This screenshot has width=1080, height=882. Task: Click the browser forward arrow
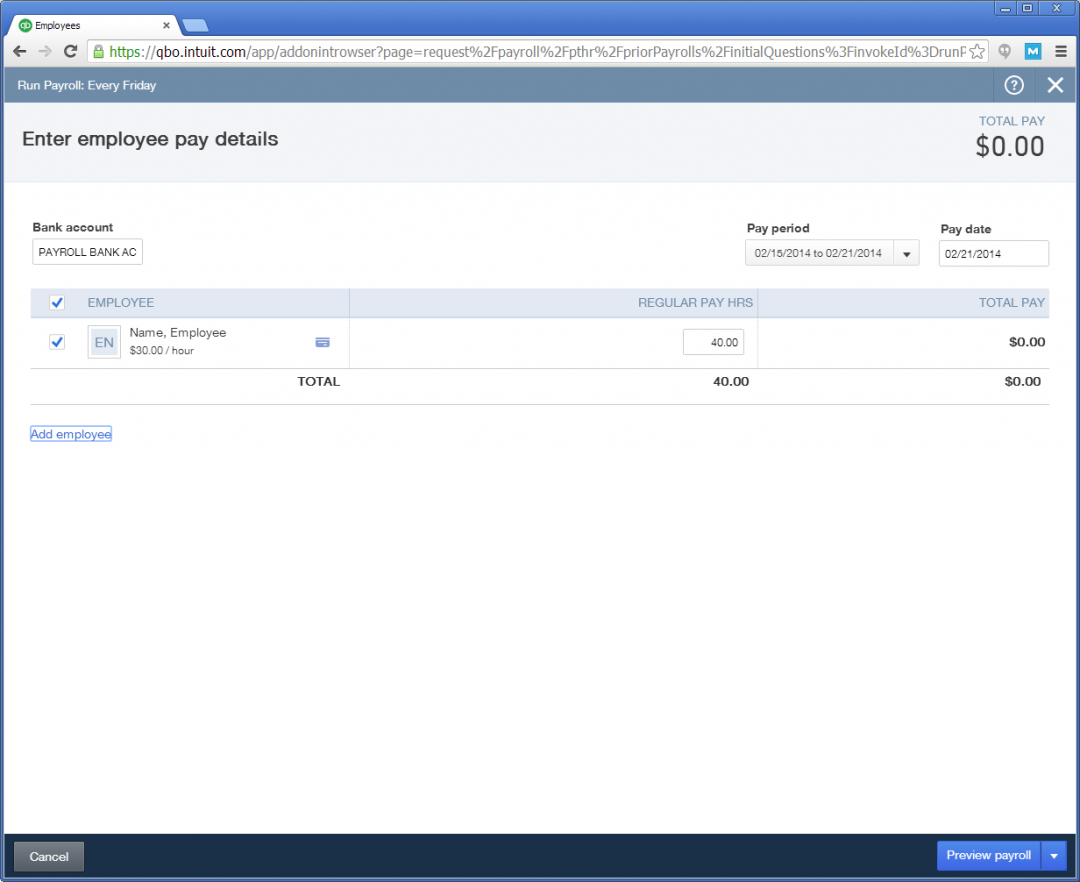click(x=43, y=51)
